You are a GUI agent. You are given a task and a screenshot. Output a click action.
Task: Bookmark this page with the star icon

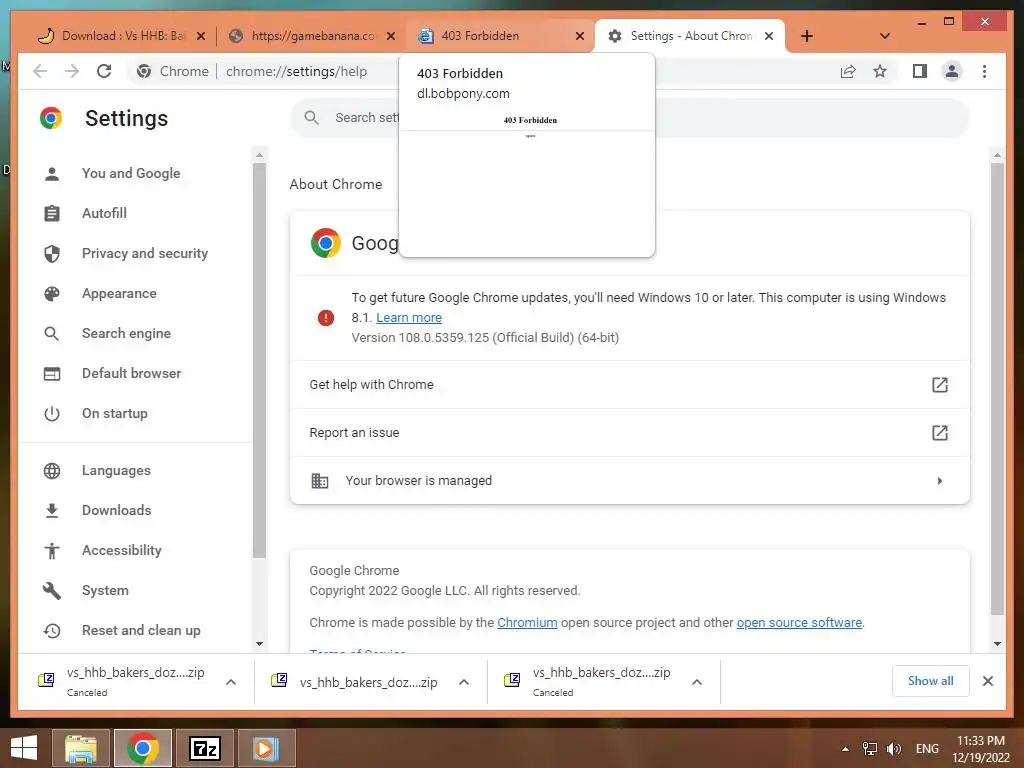point(880,71)
